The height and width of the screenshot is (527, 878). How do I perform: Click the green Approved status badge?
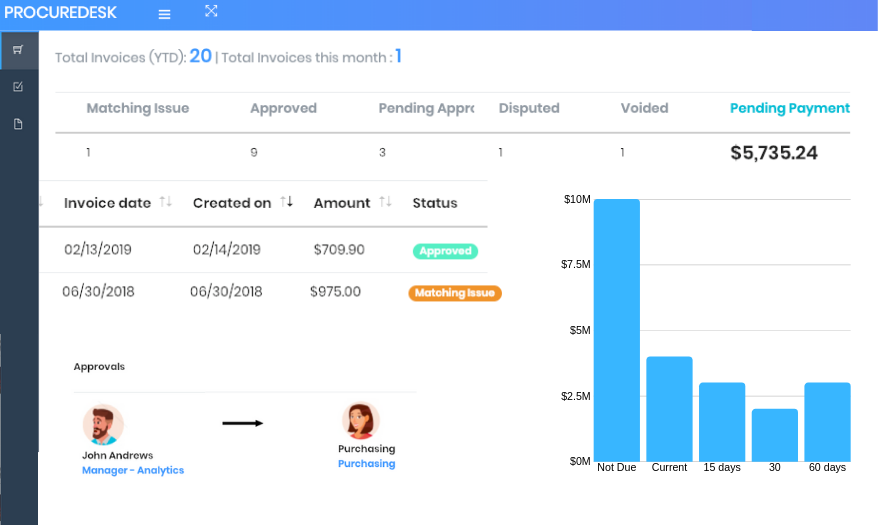tap(445, 251)
